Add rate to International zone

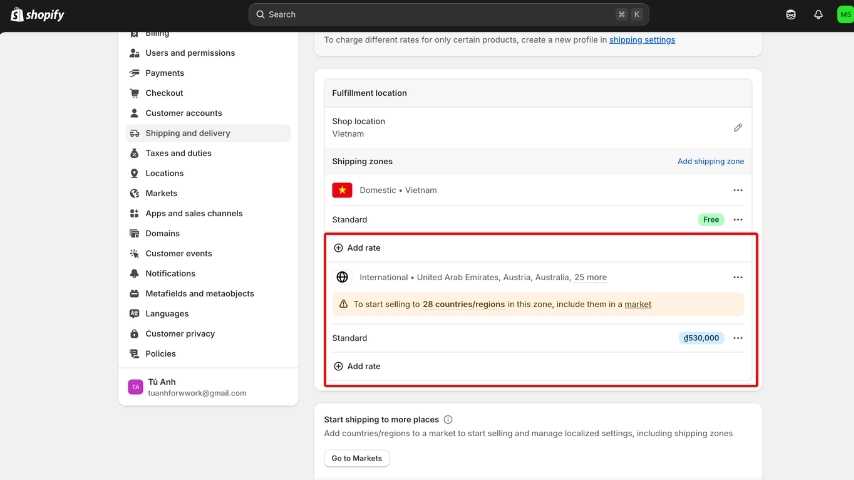pyautogui.click(x=357, y=367)
